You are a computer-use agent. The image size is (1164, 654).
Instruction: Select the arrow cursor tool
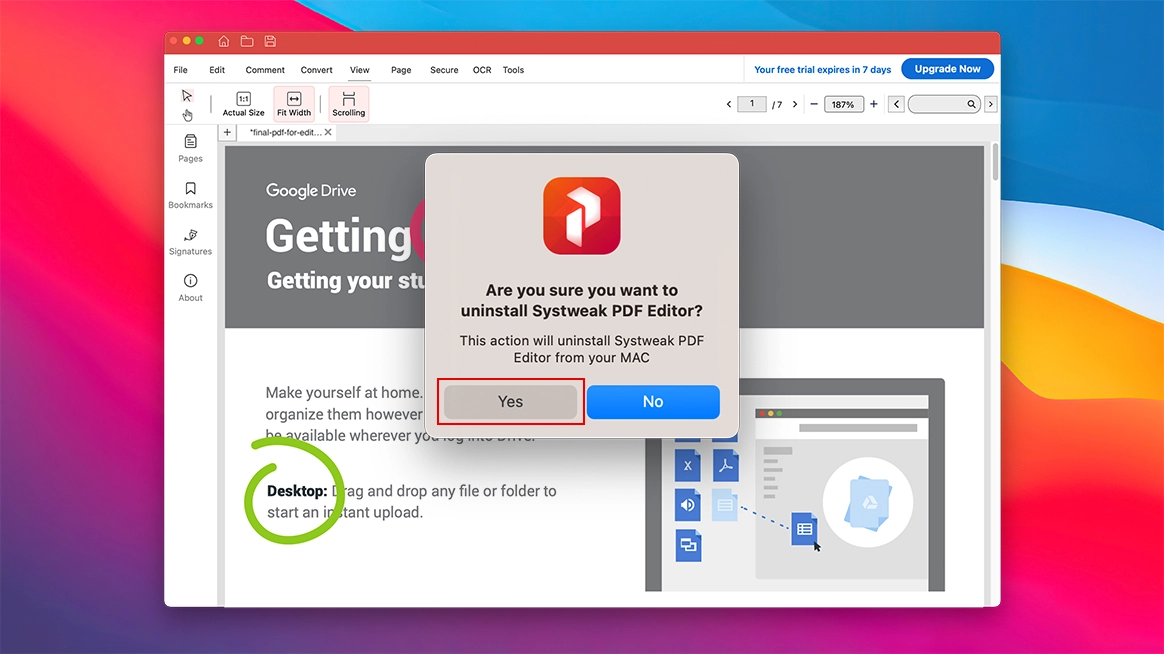(x=187, y=96)
